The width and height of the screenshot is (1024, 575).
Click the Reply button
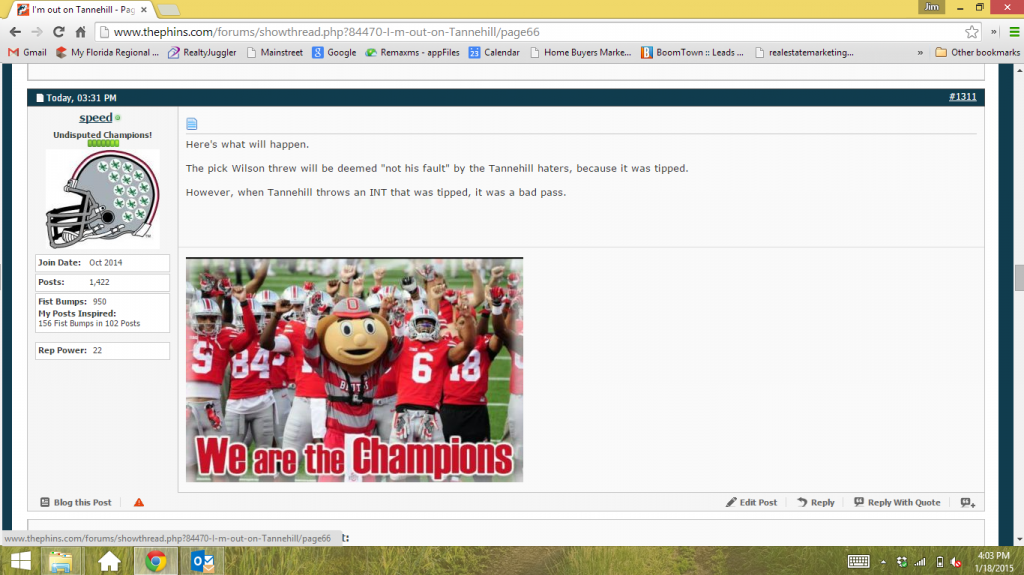(816, 502)
